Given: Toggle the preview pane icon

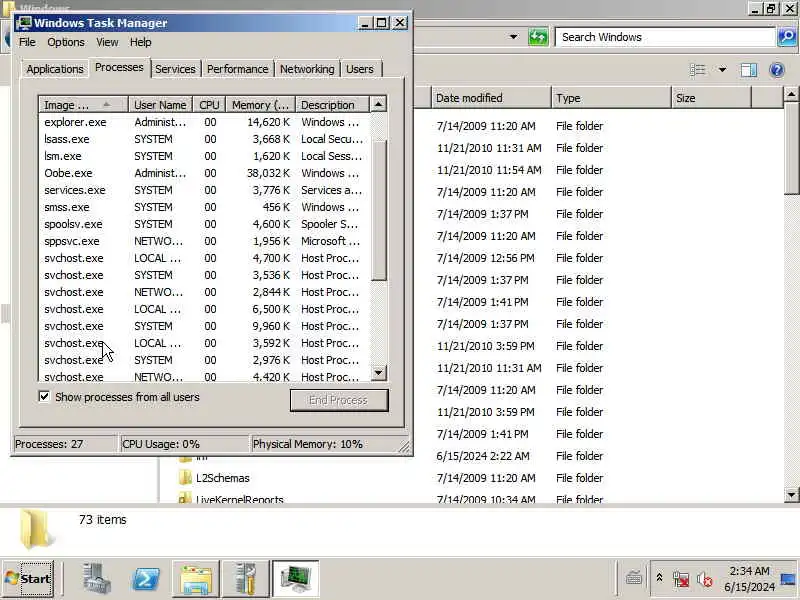Looking at the screenshot, I should [748, 70].
